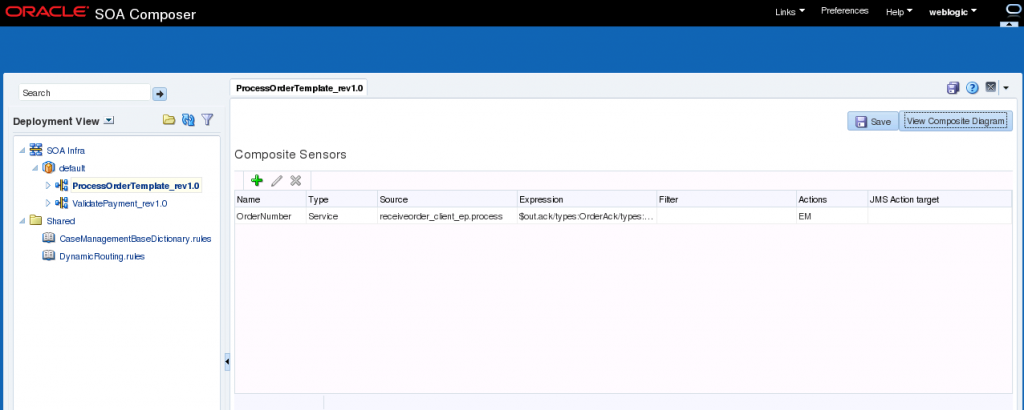Open CaseManagementBaseDictionary.rules
1024x410 pixels.
coord(135,239)
